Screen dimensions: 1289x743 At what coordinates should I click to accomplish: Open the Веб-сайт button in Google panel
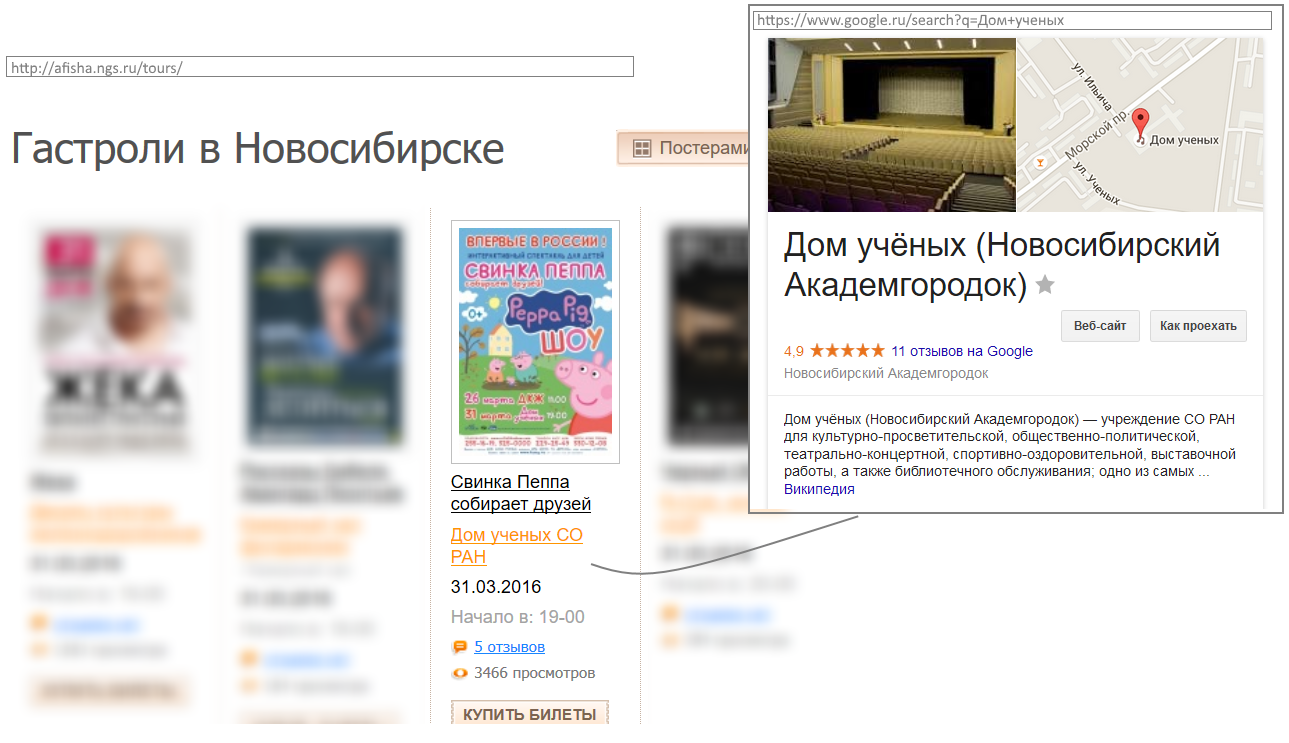1100,326
